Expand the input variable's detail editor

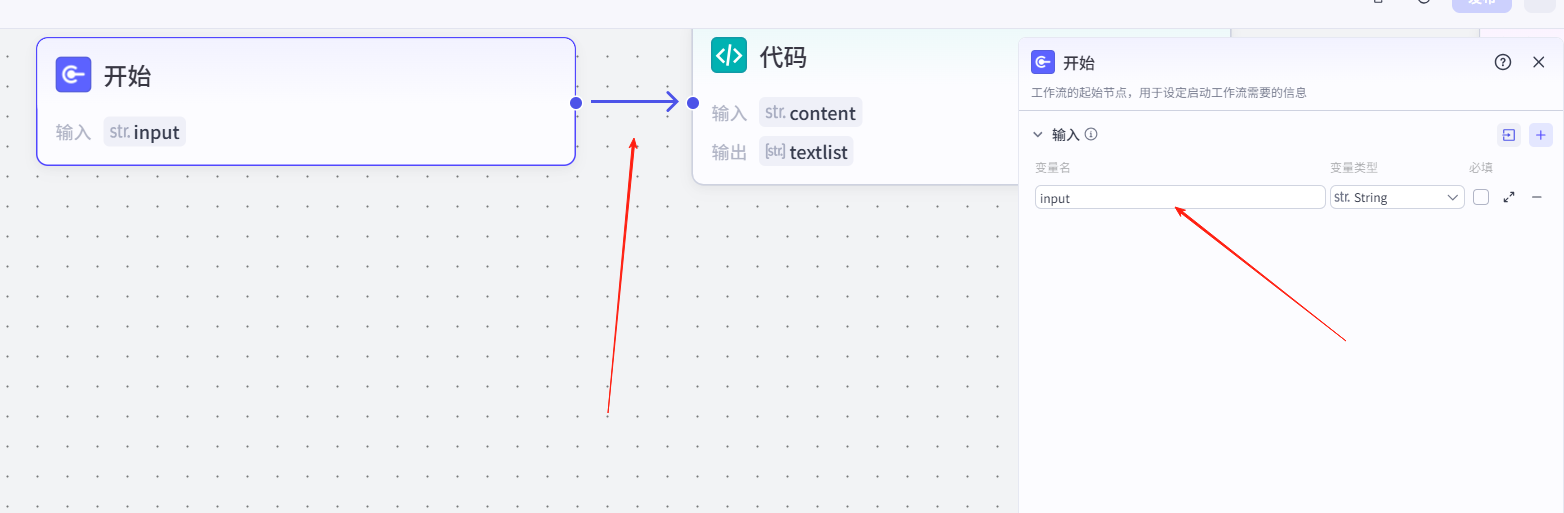(x=1509, y=197)
